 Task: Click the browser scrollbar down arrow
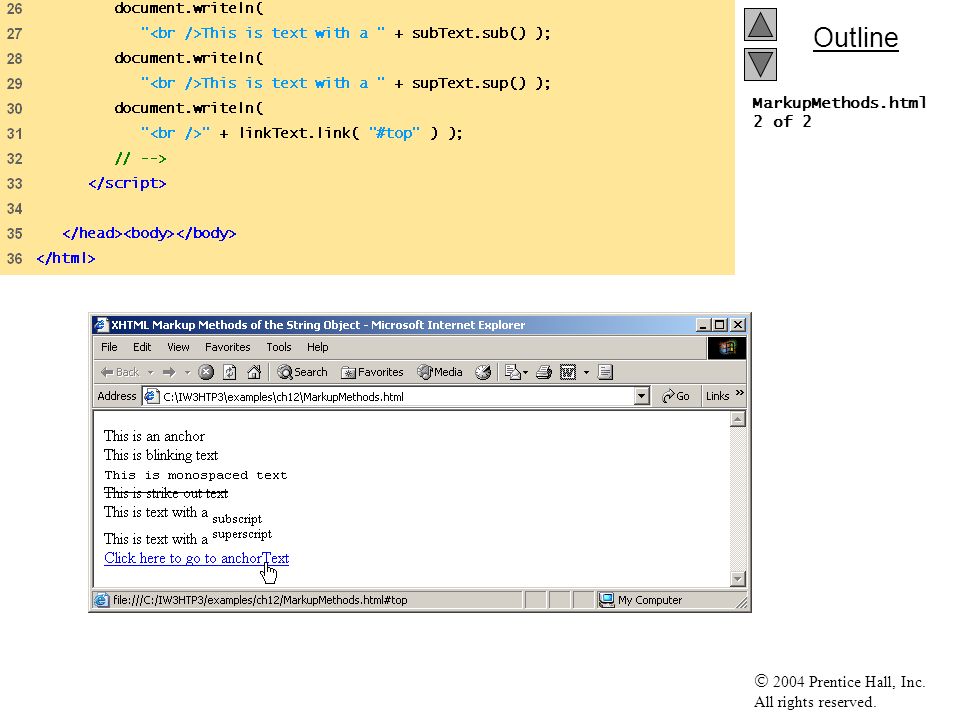[738, 579]
